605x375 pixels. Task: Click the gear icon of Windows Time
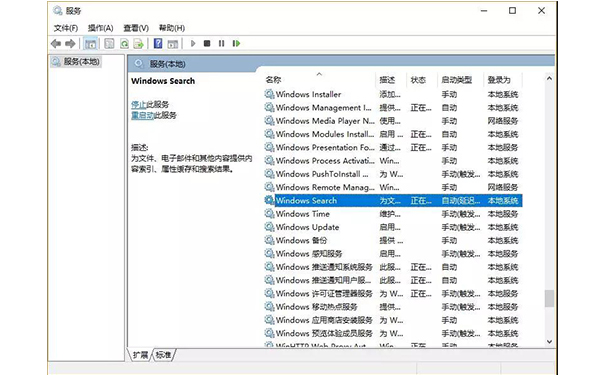269,214
